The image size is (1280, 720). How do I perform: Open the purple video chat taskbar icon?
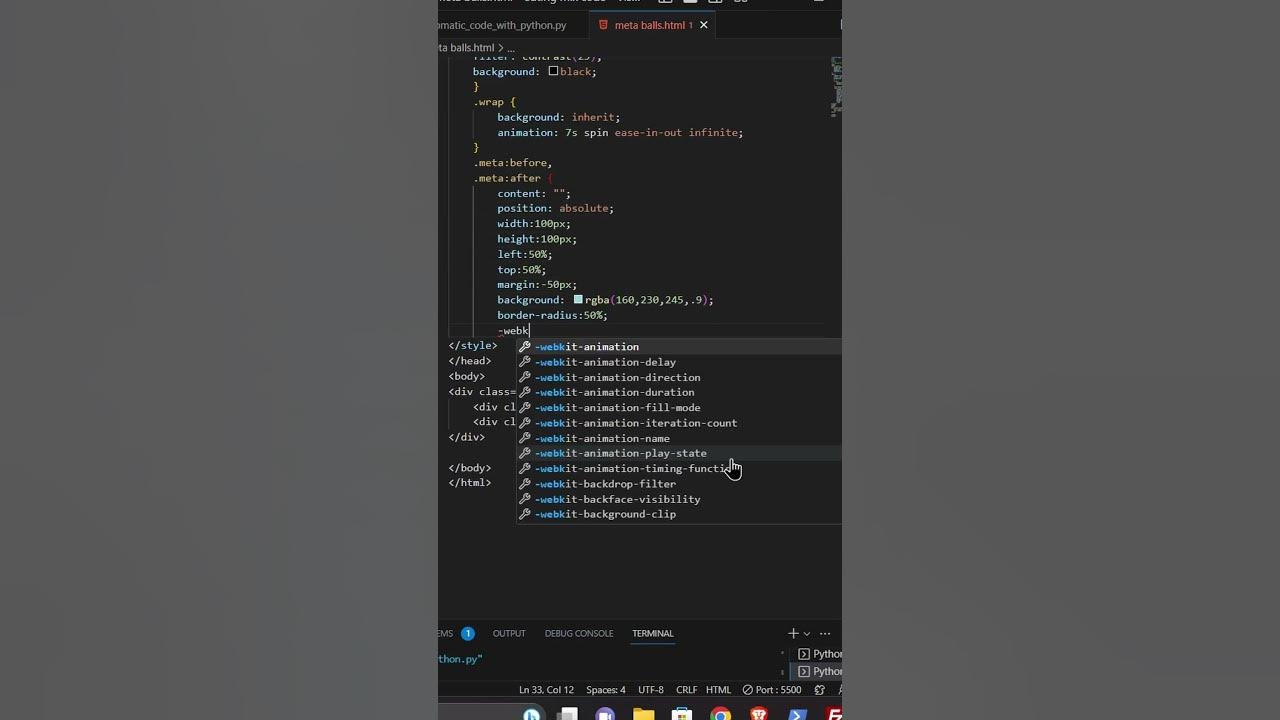(x=605, y=714)
